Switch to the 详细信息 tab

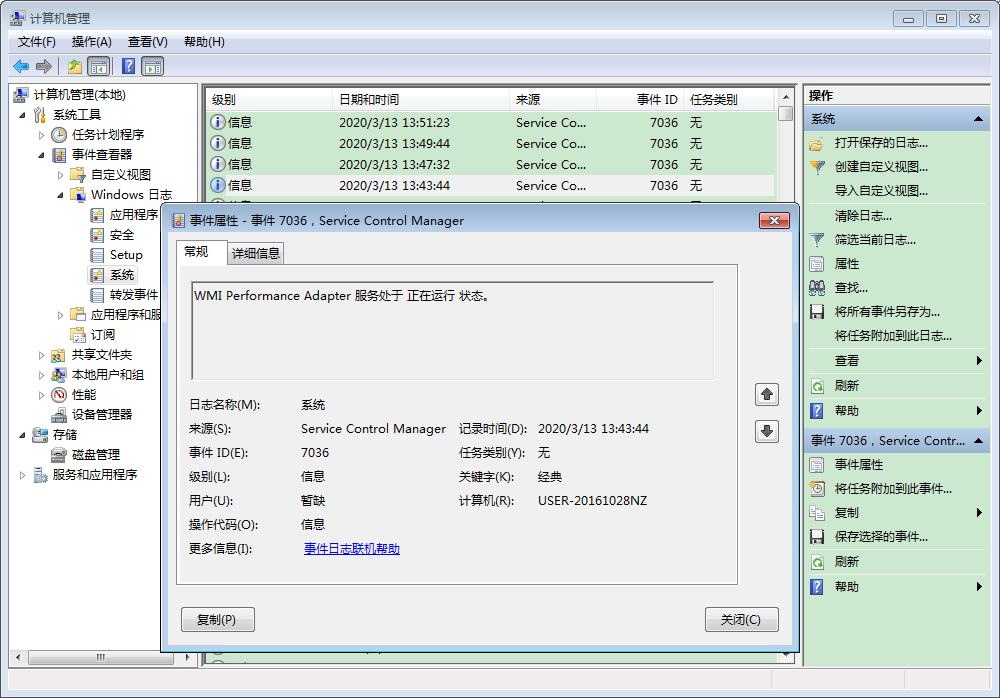tap(254, 253)
